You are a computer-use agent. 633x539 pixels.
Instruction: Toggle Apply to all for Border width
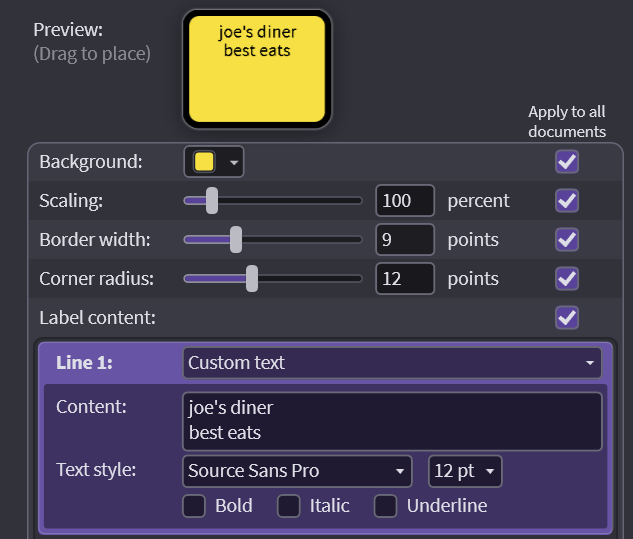point(567,240)
